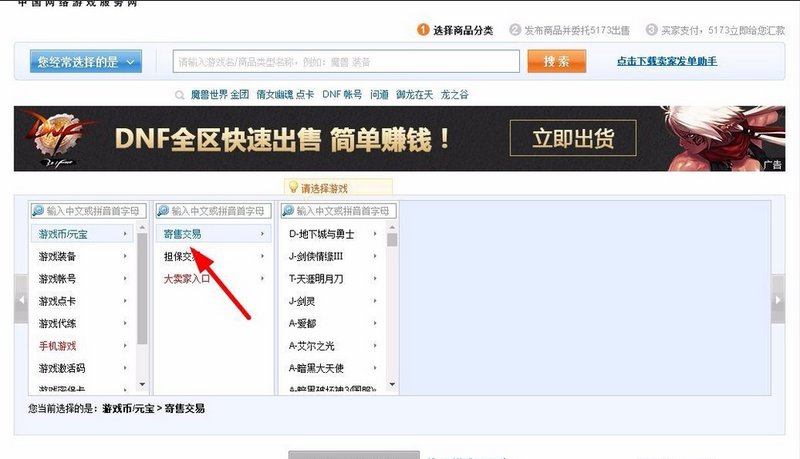800x459 pixels.
Task: Select game D-地下城与勇士
Action: [x=333, y=234]
